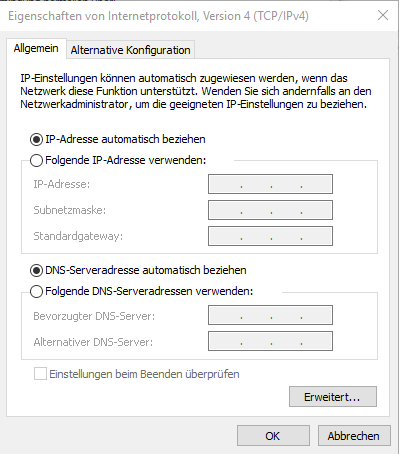
Task: Click into the IP-Adresse input field
Action: tap(270, 184)
